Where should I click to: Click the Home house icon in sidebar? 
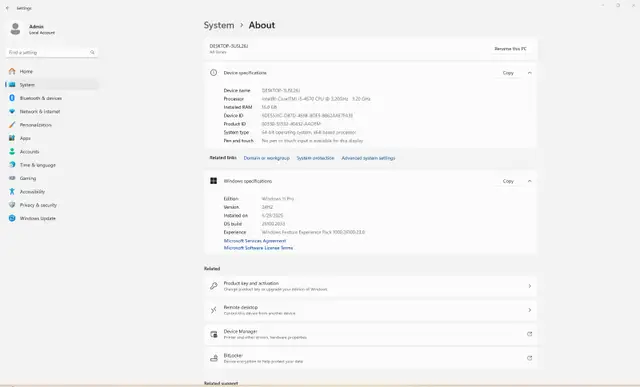(12, 71)
